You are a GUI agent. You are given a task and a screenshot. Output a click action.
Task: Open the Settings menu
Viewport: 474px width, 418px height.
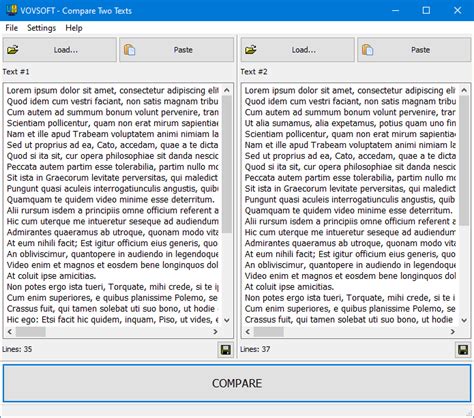[x=41, y=28]
